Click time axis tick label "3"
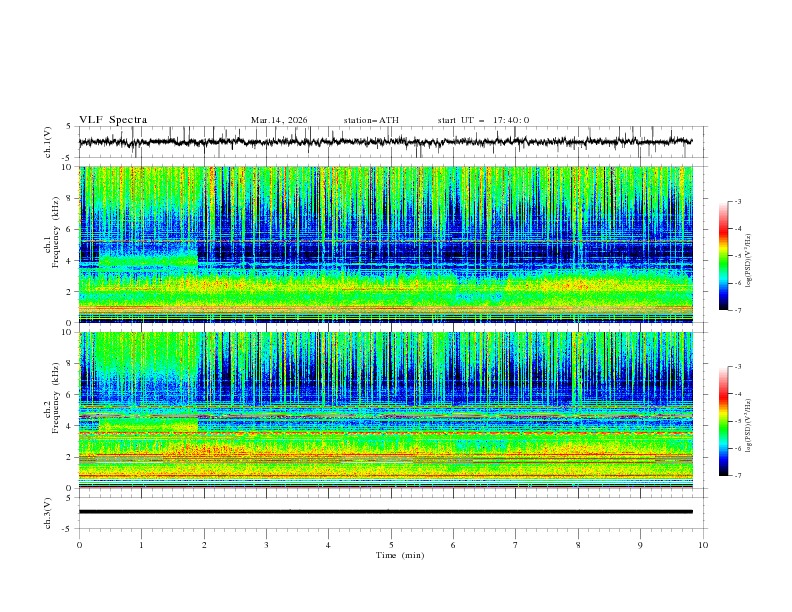The height and width of the screenshot is (612, 792). pyautogui.click(x=266, y=545)
